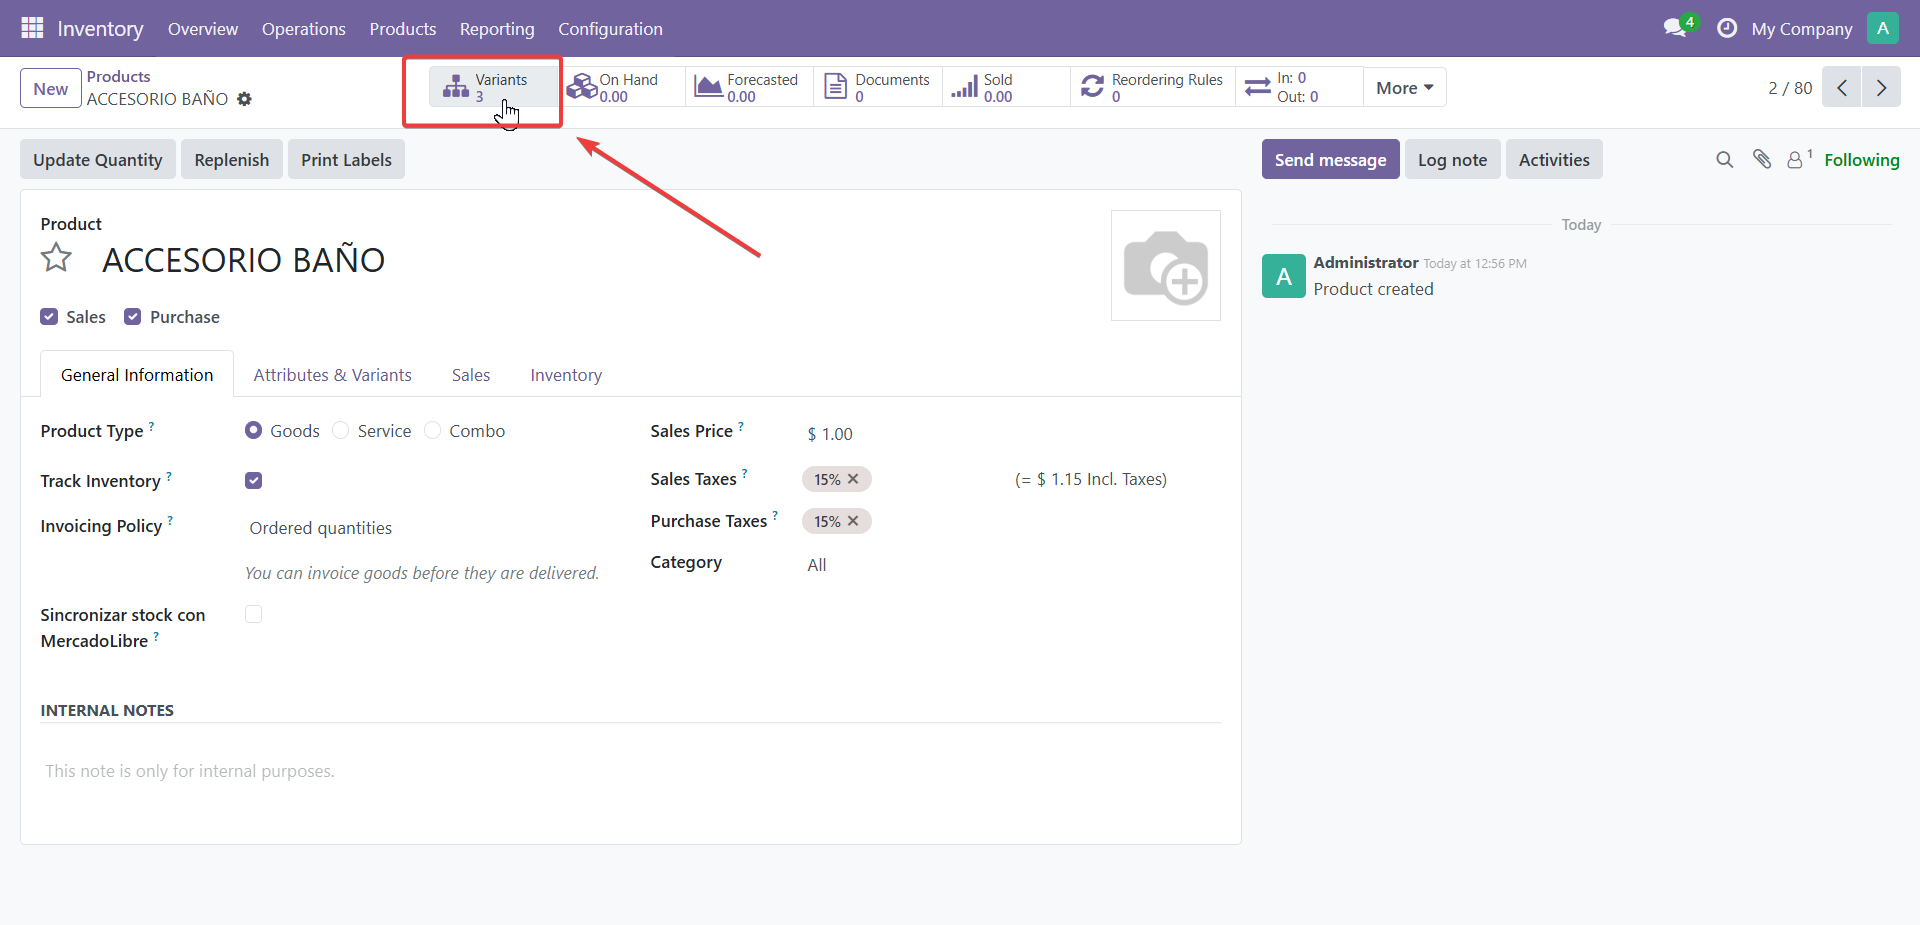Open Reporting menu
1920x925 pixels.
[497, 29]
